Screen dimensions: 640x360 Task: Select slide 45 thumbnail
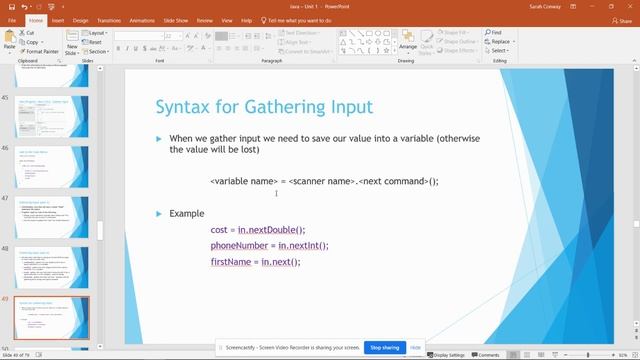pyautogui.click(x=51, y=116)
